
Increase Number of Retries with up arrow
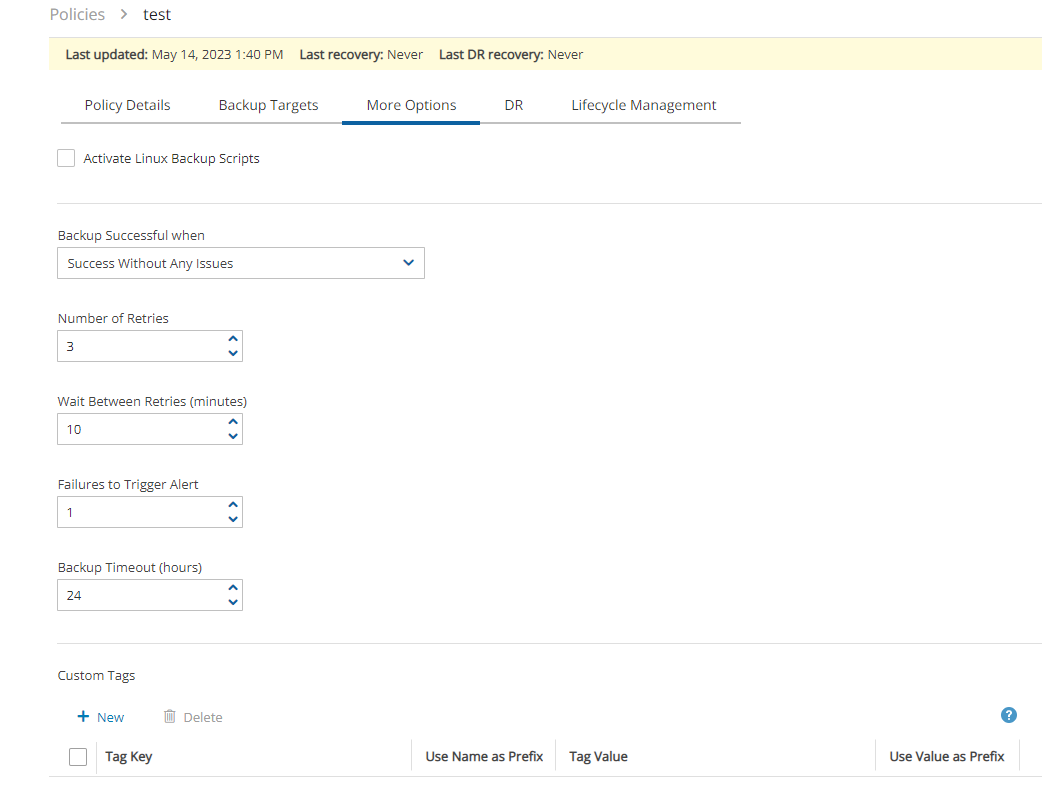pyautogui.click(x=233, y=340)
